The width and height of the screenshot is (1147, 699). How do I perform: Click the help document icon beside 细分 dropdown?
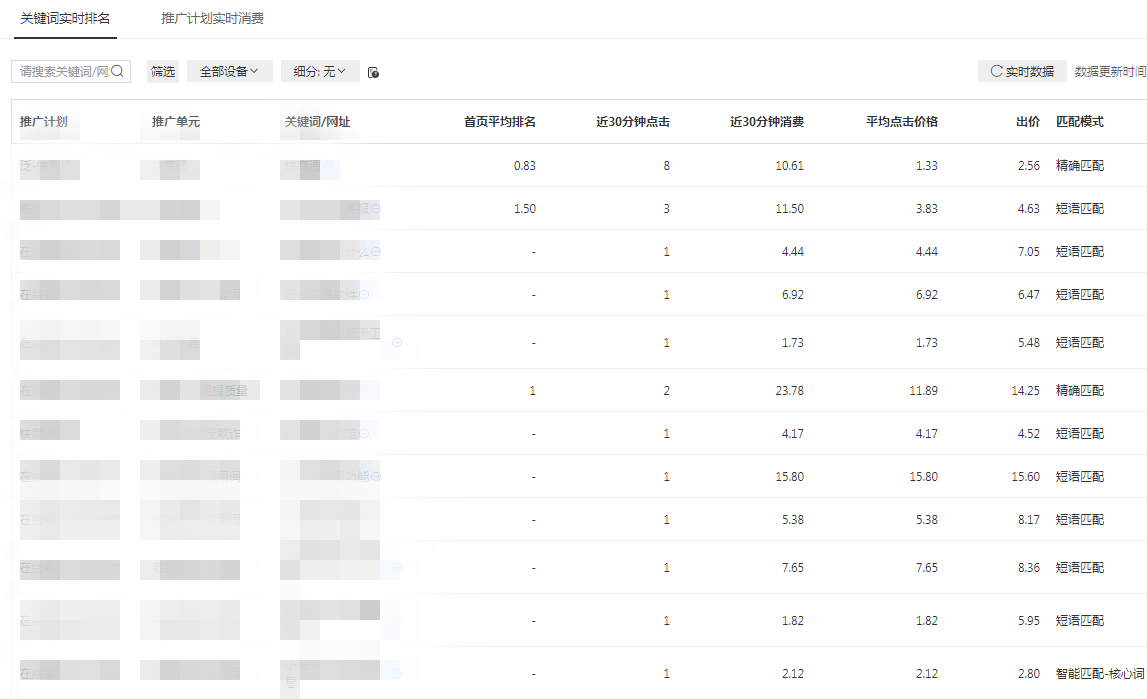pyautogui.click(x=373, y=72)
